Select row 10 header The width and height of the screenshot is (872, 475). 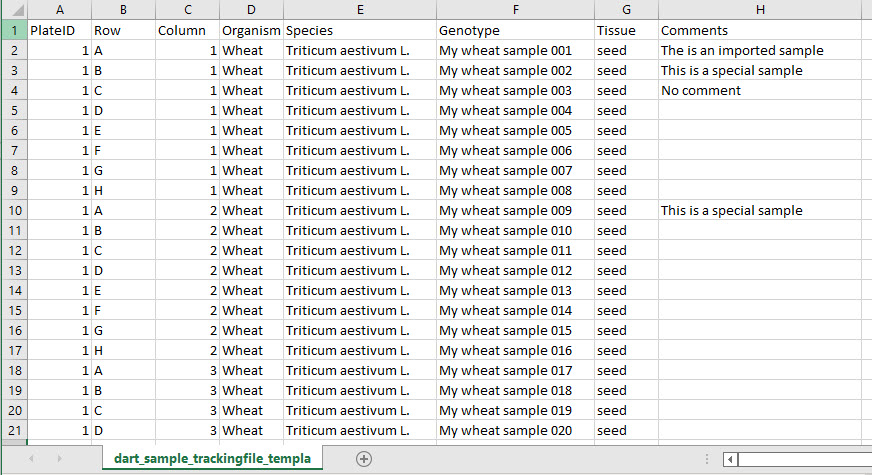coord(13,211)
